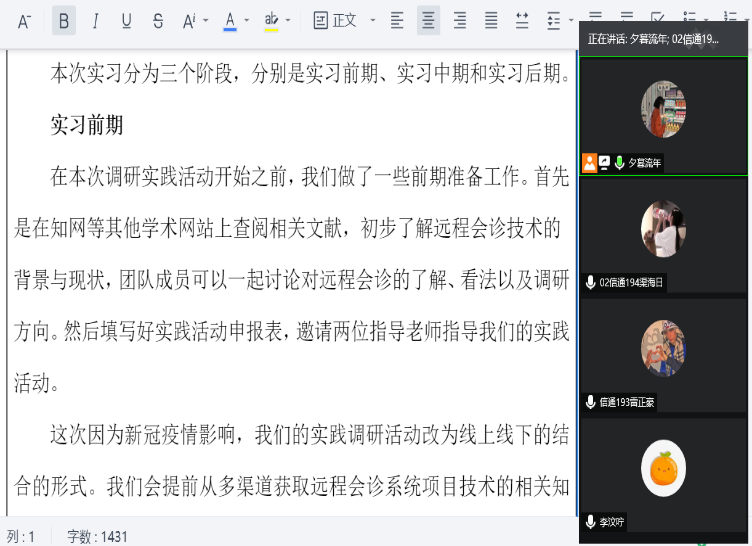Click the orange avatar of 李汶咛
Viewport: 752px width, 546px height.
point(663,468)
